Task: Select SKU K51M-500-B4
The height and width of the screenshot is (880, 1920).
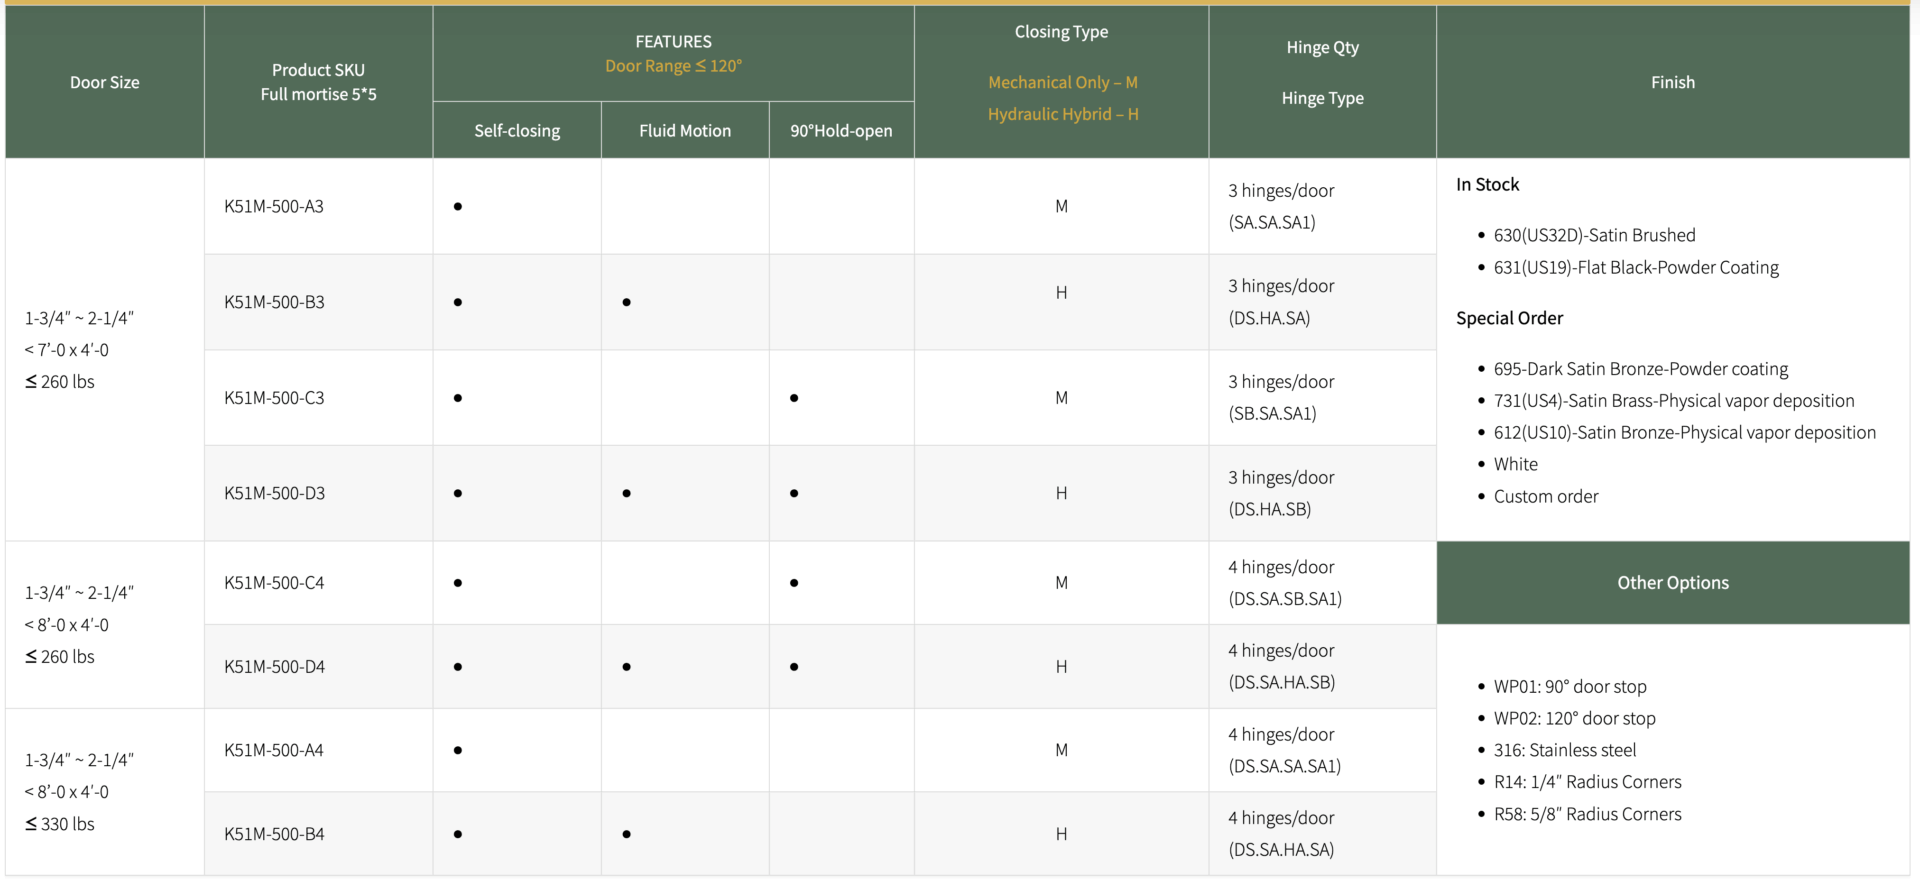Action: (274, 834)
